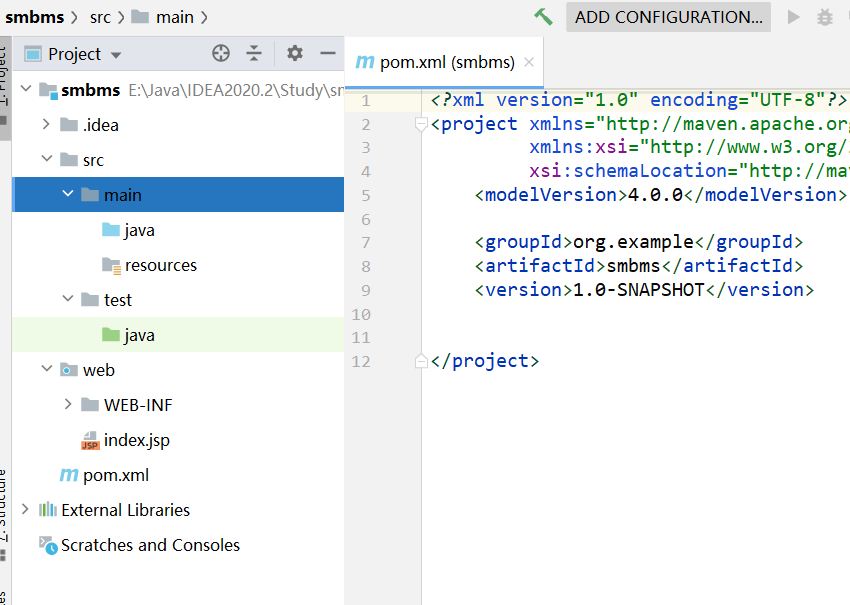Click the locate/select opened file icon

click(x=221, y=54)
